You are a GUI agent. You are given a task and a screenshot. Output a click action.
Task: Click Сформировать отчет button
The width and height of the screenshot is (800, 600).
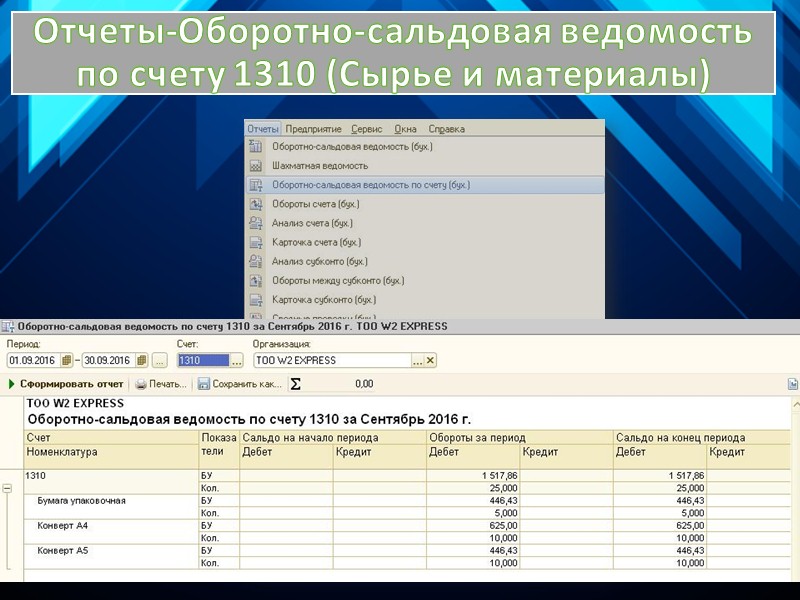pyautogui.click(x=66, y=384)
